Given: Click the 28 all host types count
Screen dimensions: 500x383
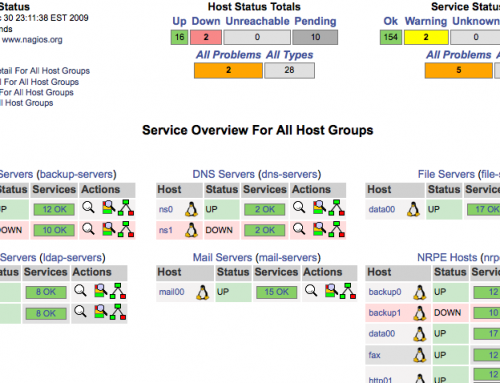Looking at the screenshot, I should pyautogui.click(x=289, y=70).
